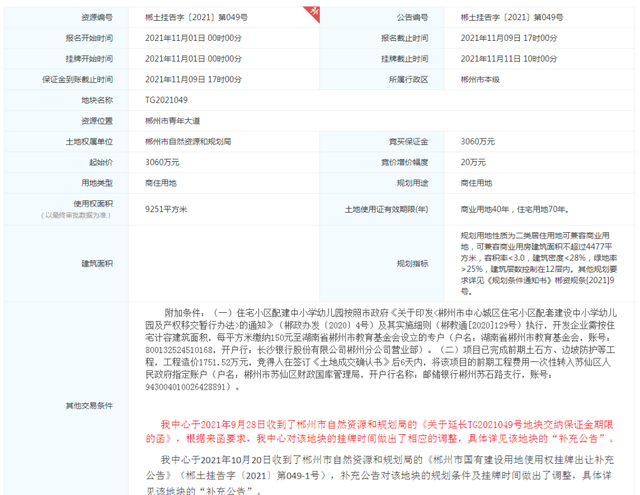Click the 报名截止时间 label
Screen dimensions: 640x495
point(404,38)
